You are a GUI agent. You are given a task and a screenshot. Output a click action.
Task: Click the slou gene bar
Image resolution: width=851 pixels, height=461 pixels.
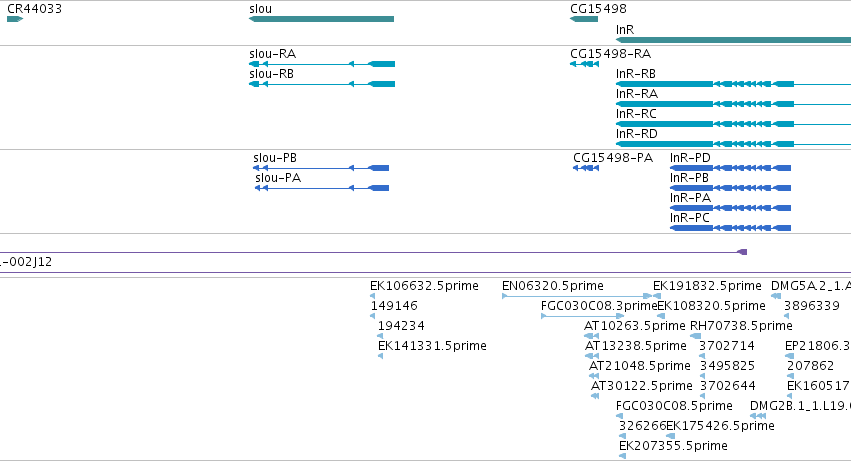click(x=321, y=19)
